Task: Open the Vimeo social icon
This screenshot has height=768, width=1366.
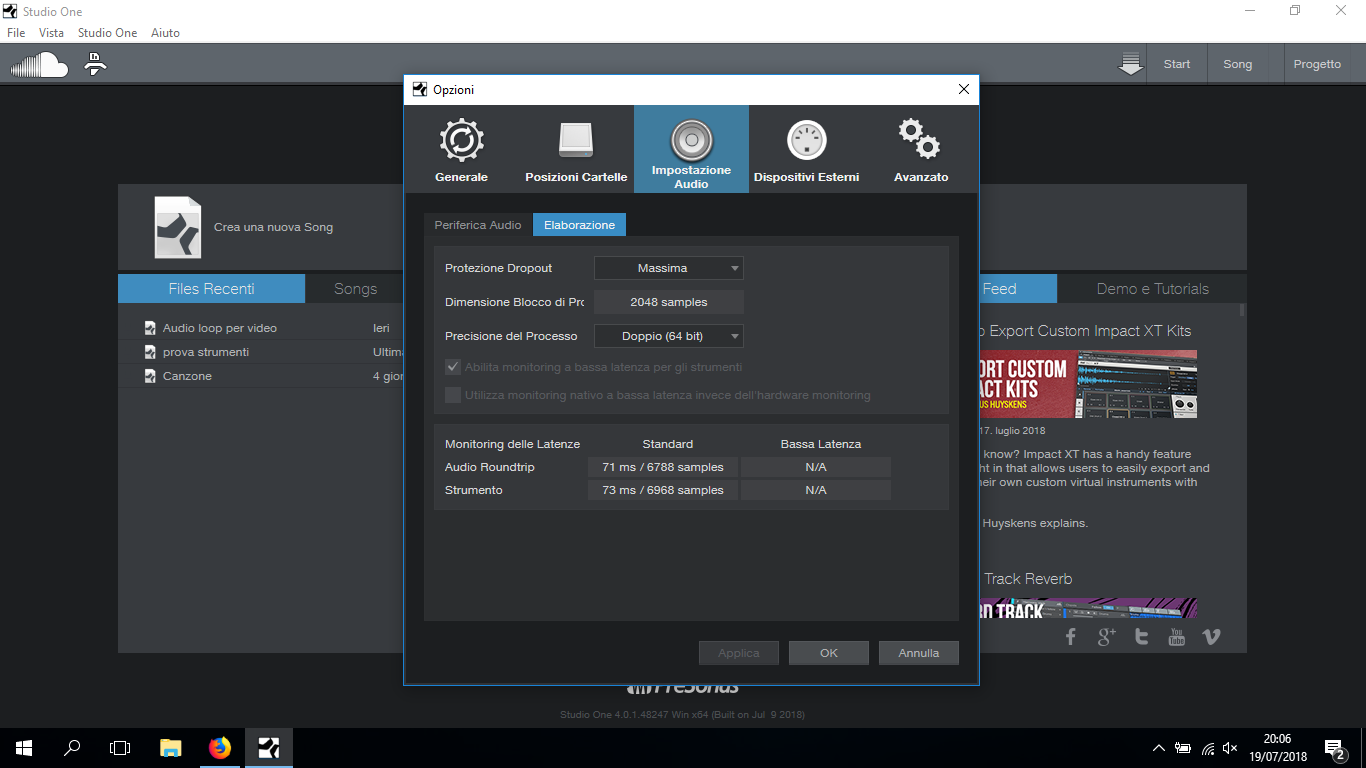Action: [x=1211, y=637]
